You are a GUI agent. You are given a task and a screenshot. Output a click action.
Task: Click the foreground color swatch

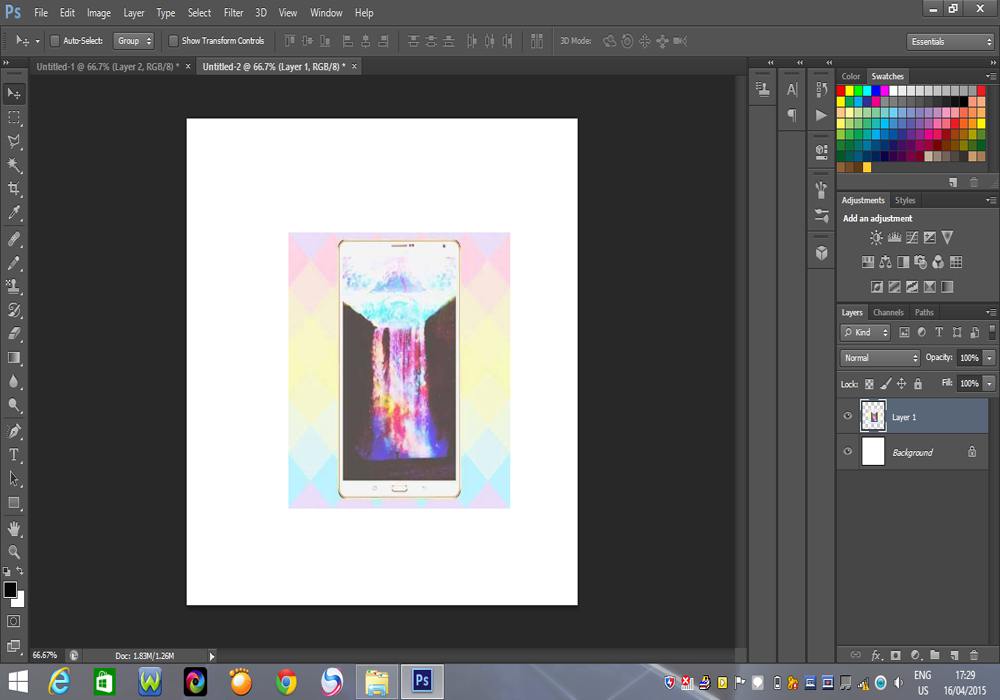point(10,590)
